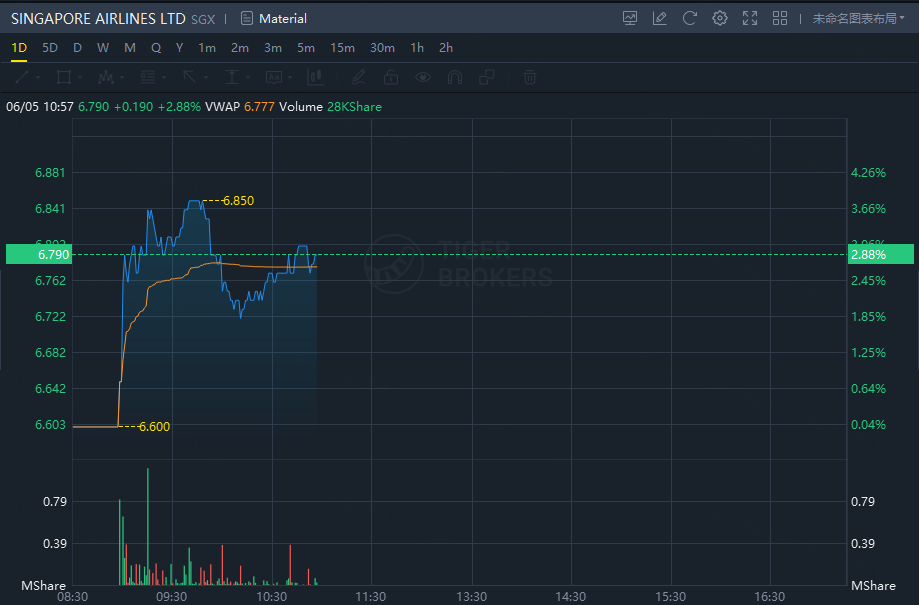
Task: Select the 5m interval
Action: click(305, 48)
